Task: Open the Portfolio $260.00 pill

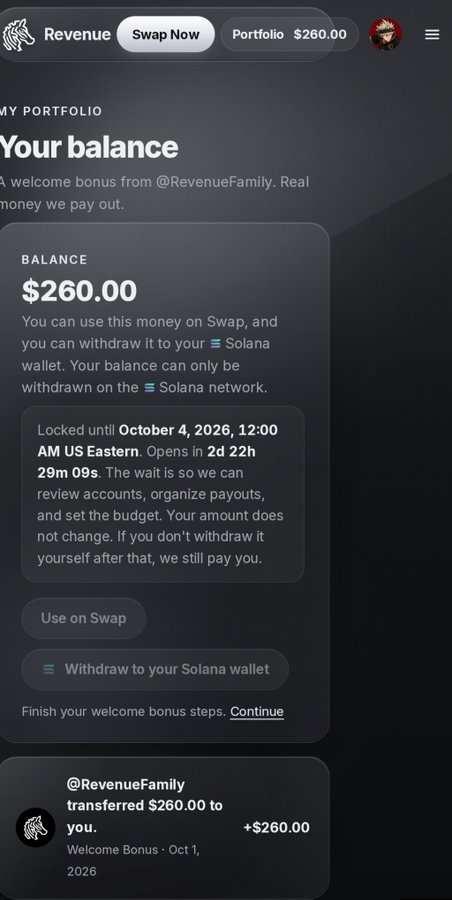Action: (289, 34)
